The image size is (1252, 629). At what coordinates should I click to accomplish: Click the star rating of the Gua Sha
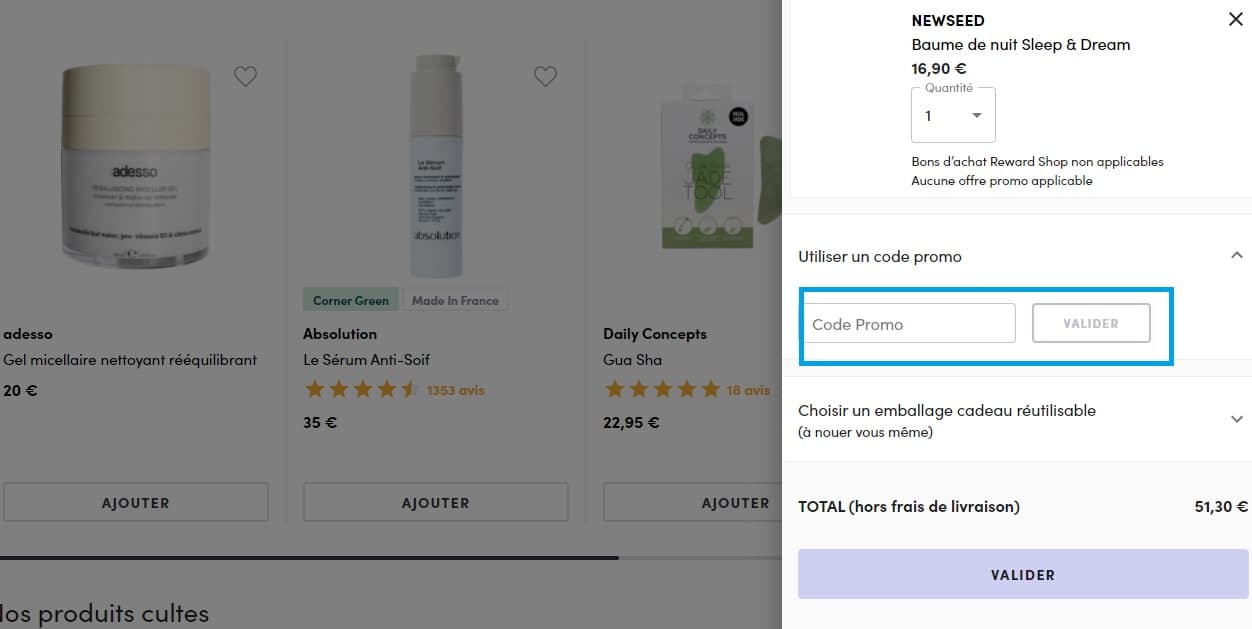[x=662, y=390]
